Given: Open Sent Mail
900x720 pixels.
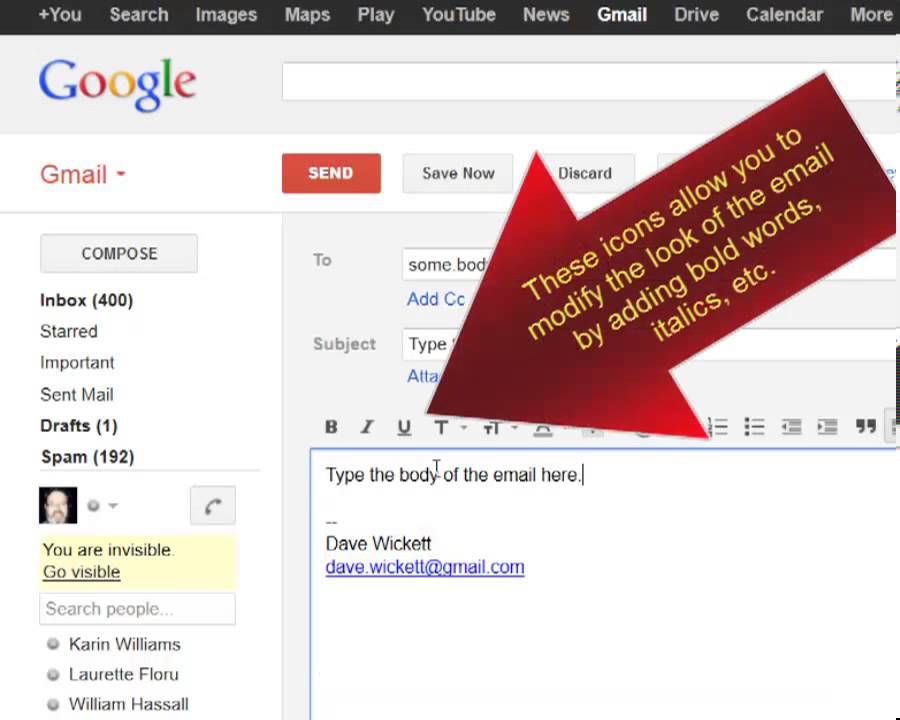Looking at the screenshot, I should (77, 394).
